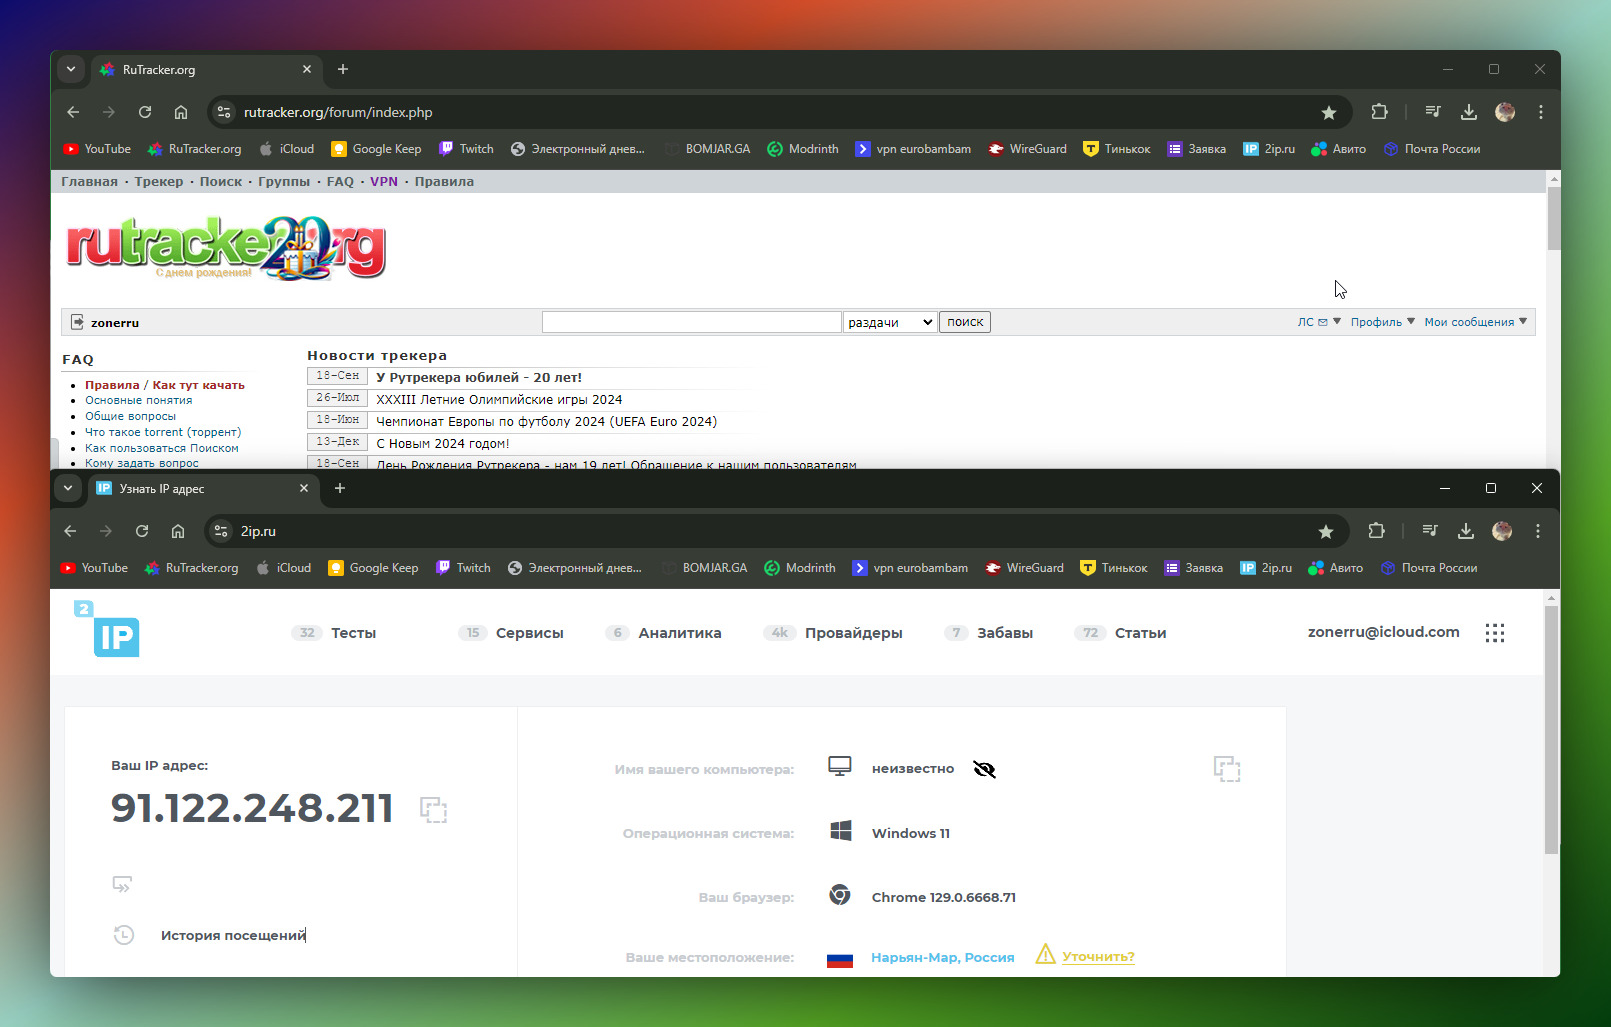Open YouTube bookmark in RuTracker window
The image size is (1611, 1027).
tap(97, 149)
